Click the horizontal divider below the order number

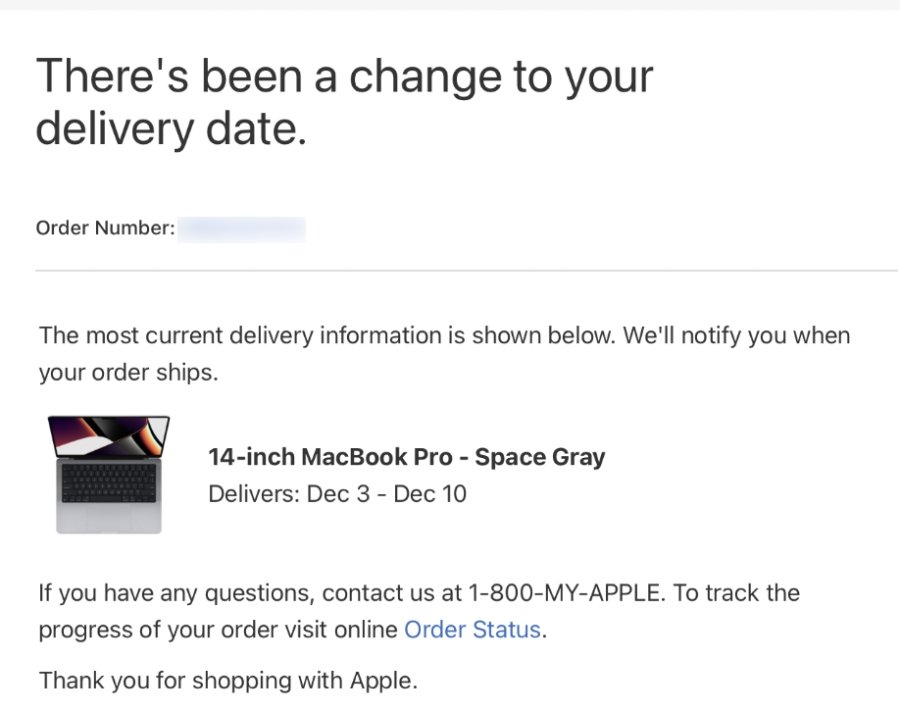(x=466, y=271)
